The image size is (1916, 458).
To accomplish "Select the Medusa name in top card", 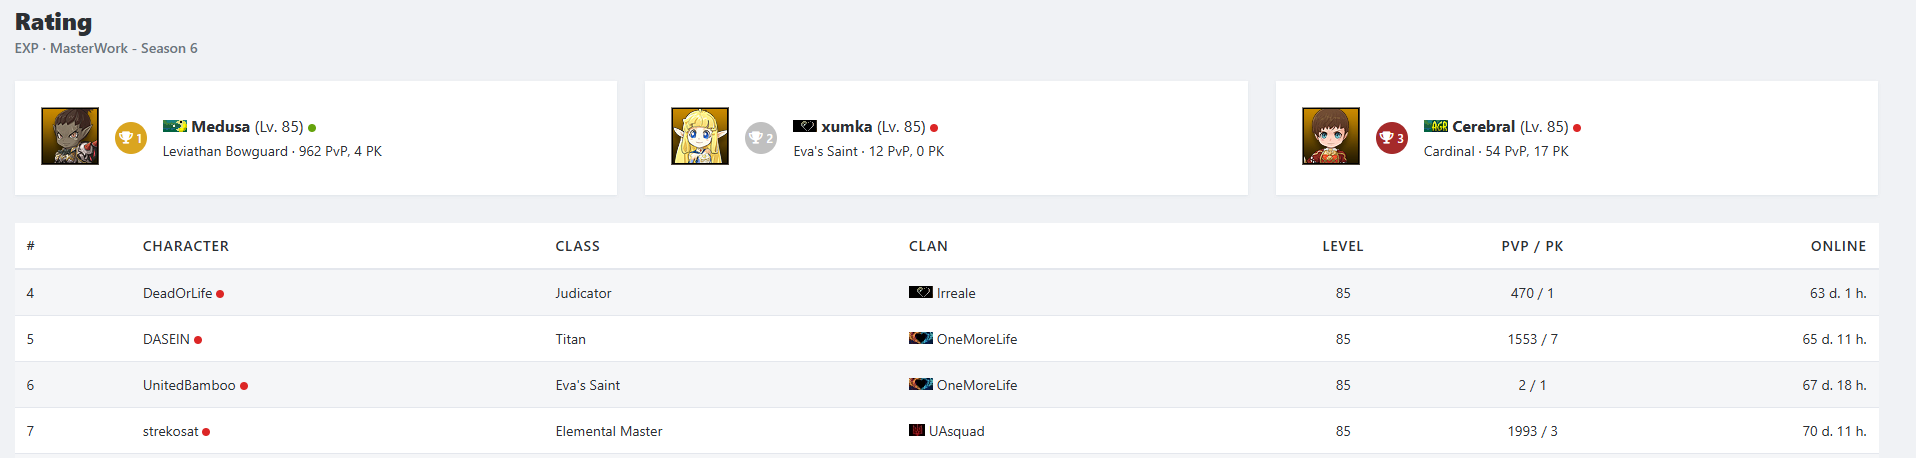I will 220,127.
